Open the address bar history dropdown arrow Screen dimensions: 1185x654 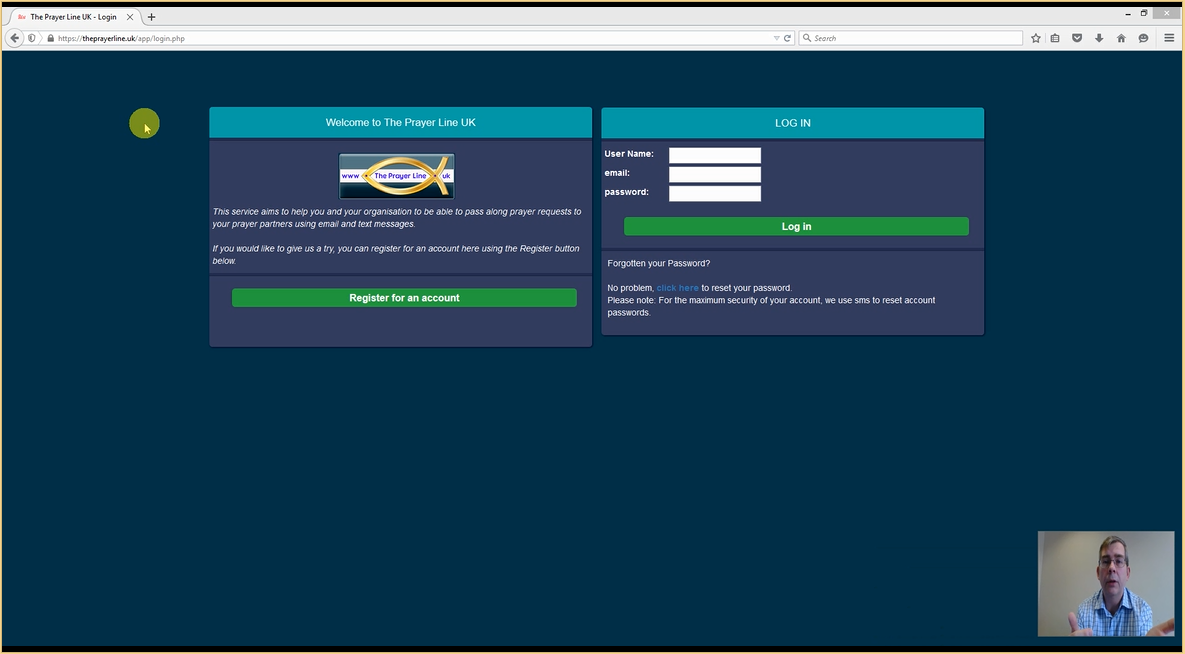(x=776, y=38)
